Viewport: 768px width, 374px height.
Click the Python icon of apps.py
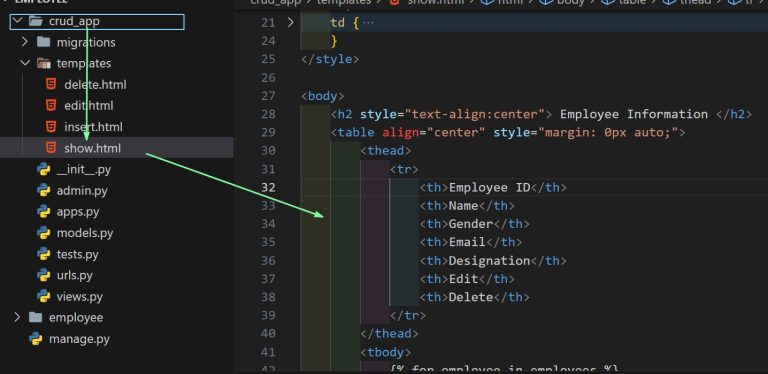[x=44, y=211]
